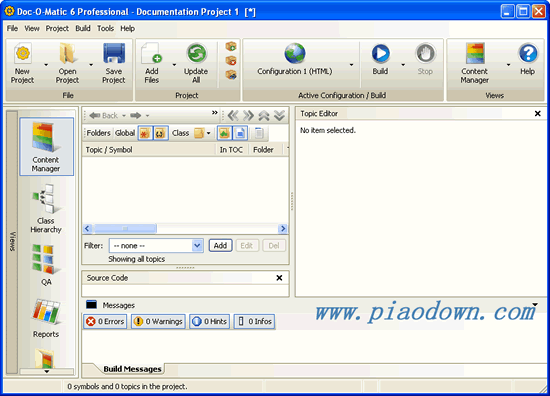Expand the Add Files dropdown arrow

(x=174, y=65)
